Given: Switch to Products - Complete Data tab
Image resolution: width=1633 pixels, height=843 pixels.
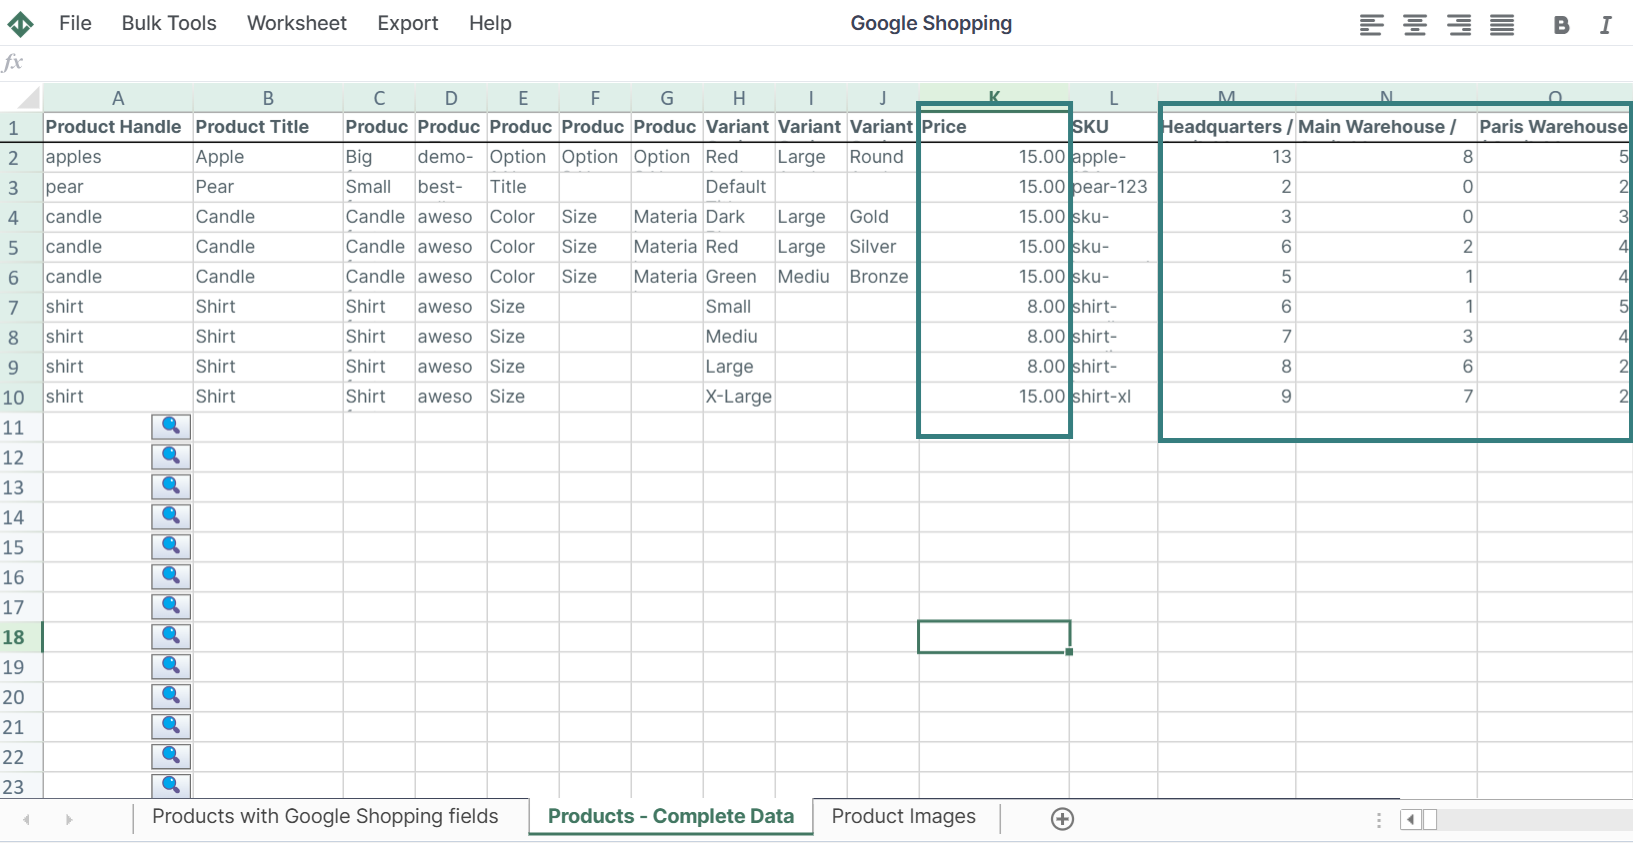Looking at the screenshot, I should tap(671, 817).
